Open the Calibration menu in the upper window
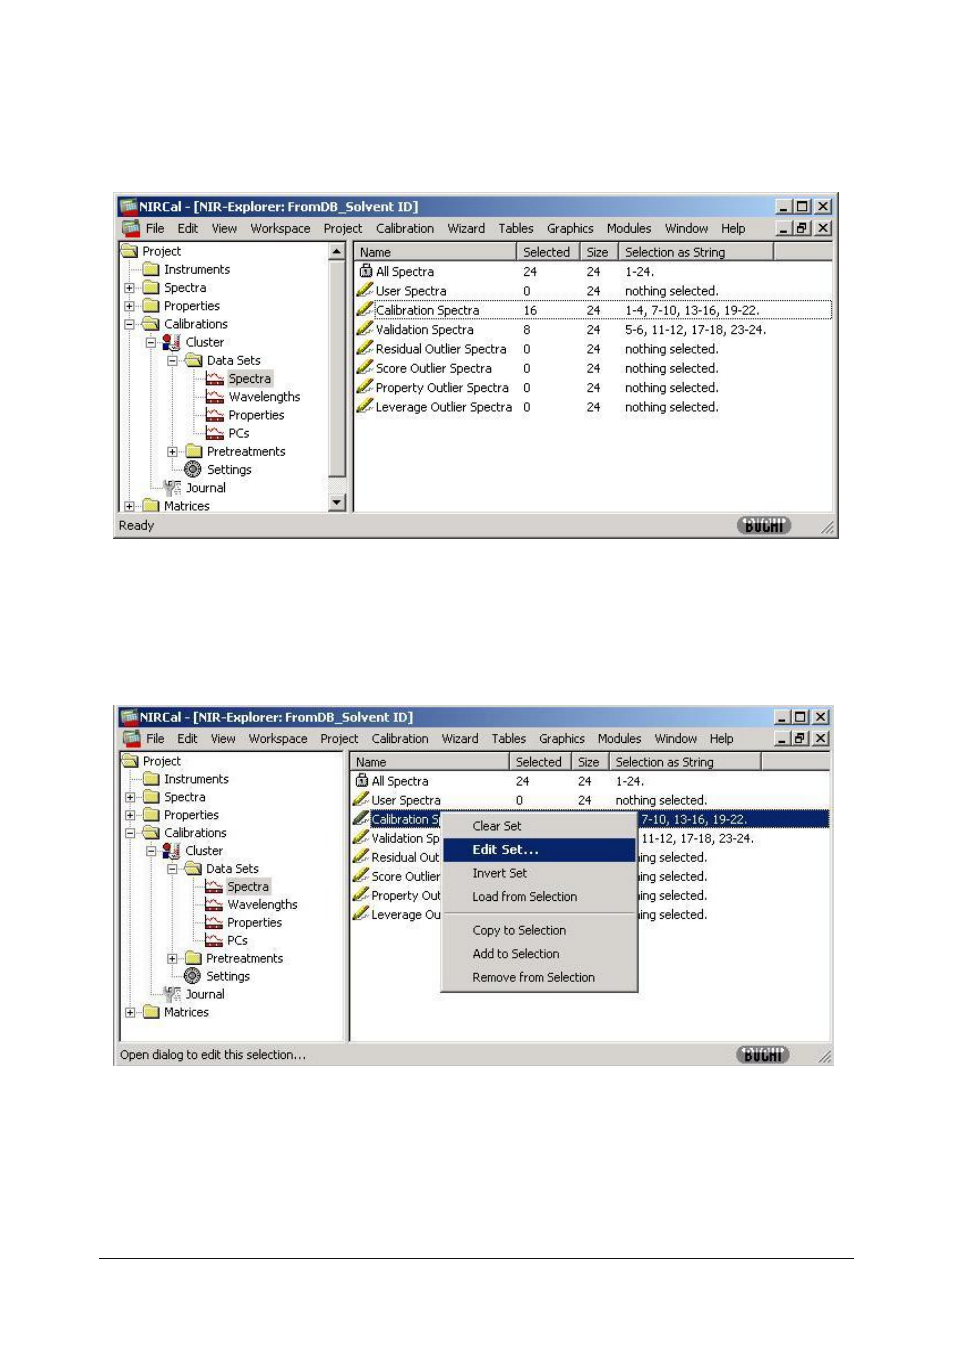This screenshot has height=1350, width=955. tap(405, 228)
